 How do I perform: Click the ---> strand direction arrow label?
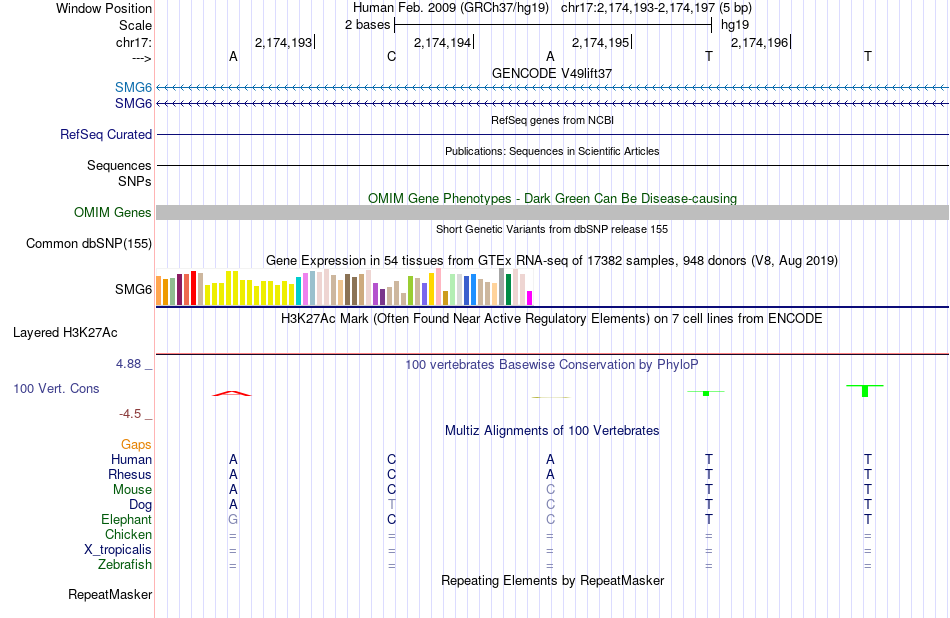(141, 58)
